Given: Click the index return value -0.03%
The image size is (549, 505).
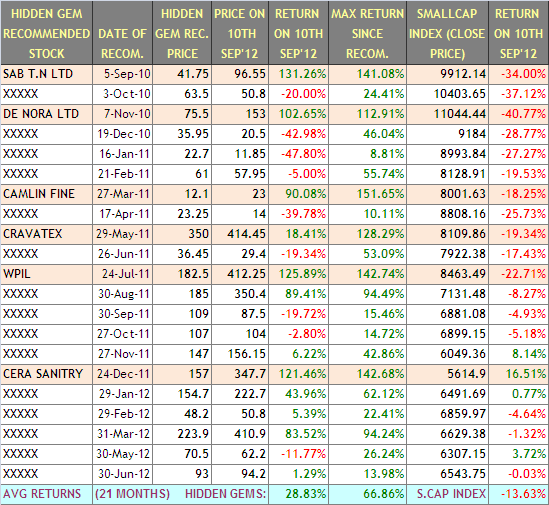Looking at the screenshot, I should (x=519, y=474).
